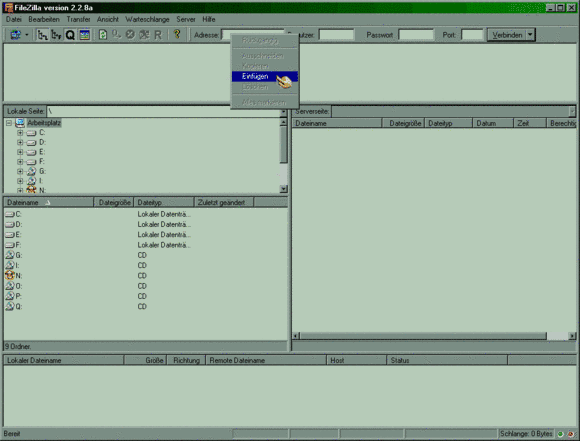Image resolution: width=580 pixels, height=441 pixels.
Task: Focus the Port input field
Action: click(x=472, y=35)
